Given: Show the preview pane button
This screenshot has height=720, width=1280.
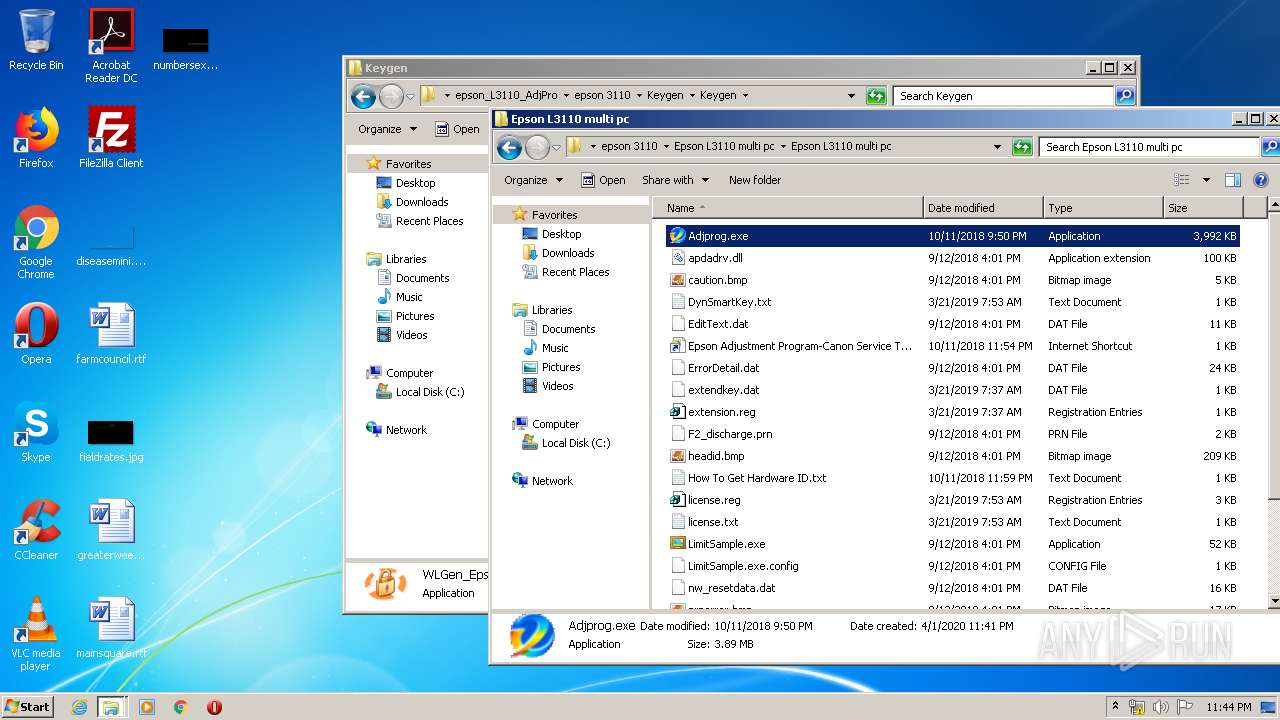Looking at the screenshot, I should (1233, 180).
